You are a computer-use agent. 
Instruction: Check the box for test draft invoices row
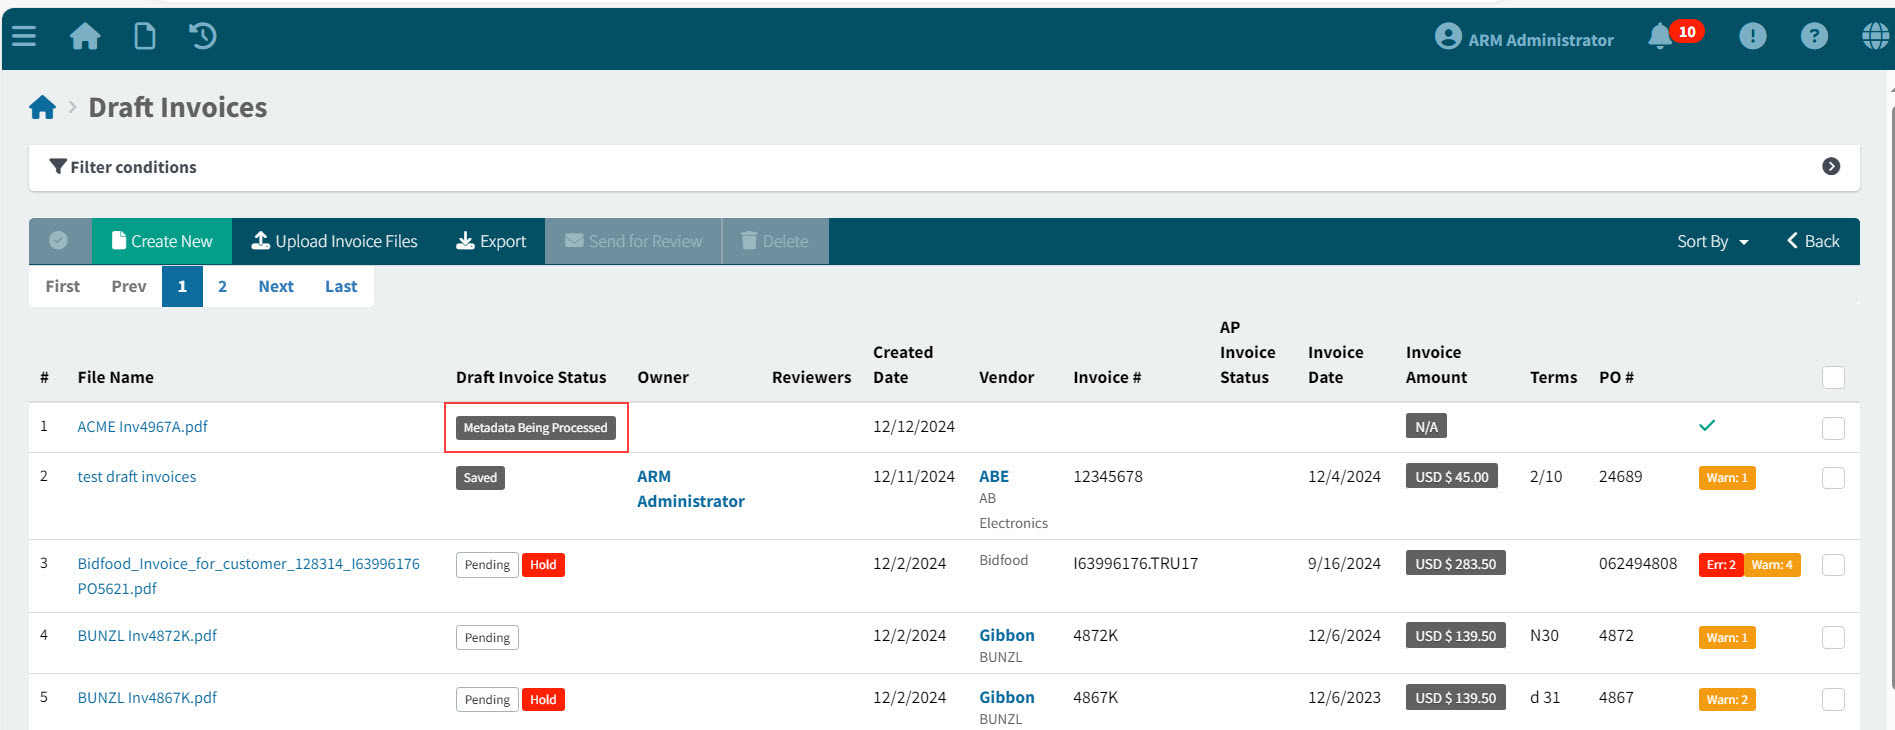1833,478
